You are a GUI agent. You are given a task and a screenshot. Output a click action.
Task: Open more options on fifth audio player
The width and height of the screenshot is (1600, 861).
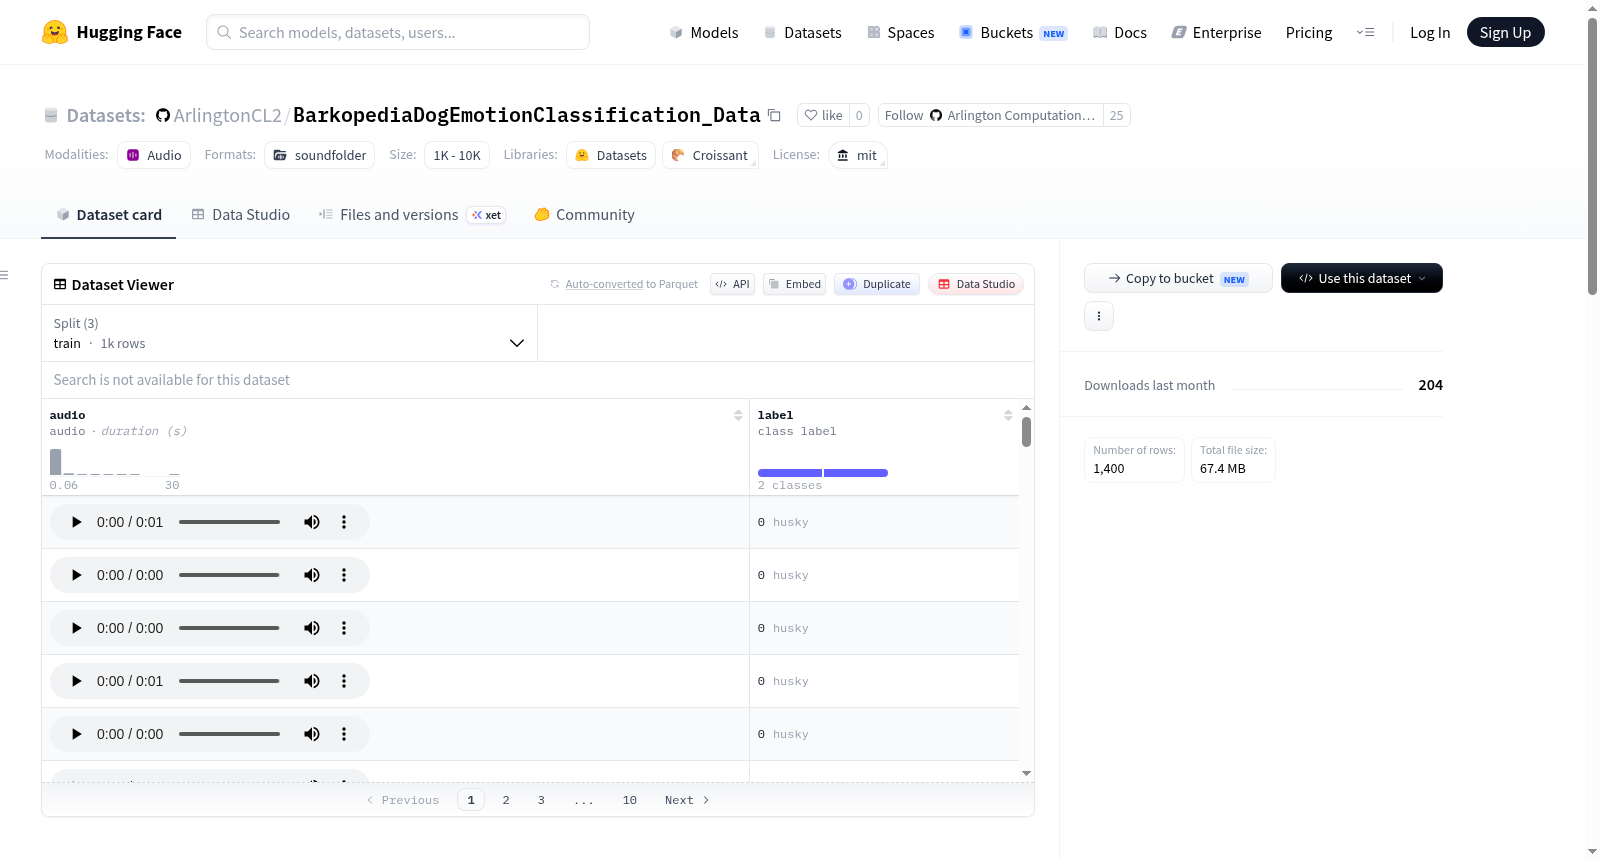tap(344, 734)
